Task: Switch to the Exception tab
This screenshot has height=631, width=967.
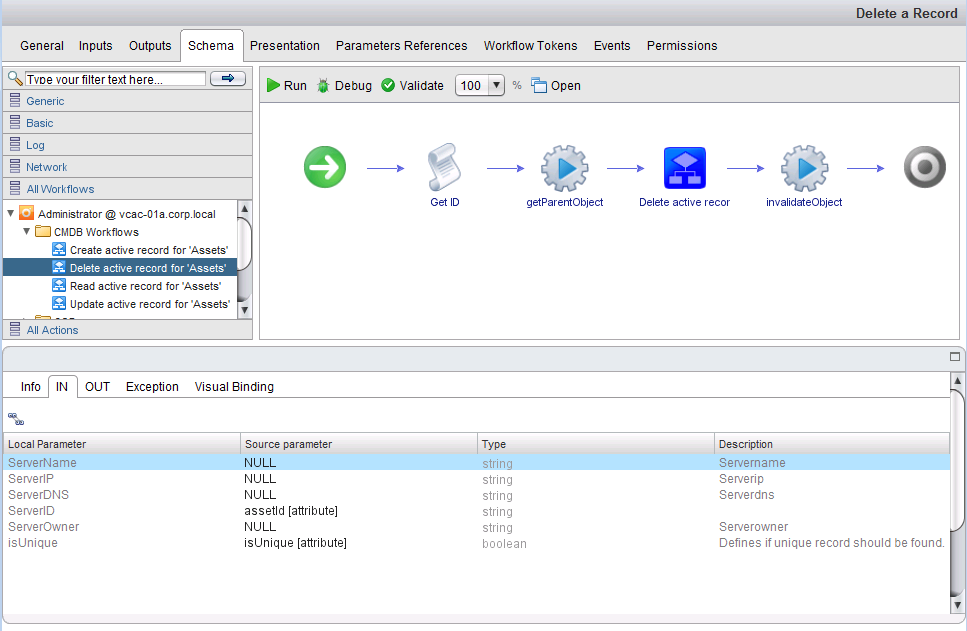Action: coord(152,387)
